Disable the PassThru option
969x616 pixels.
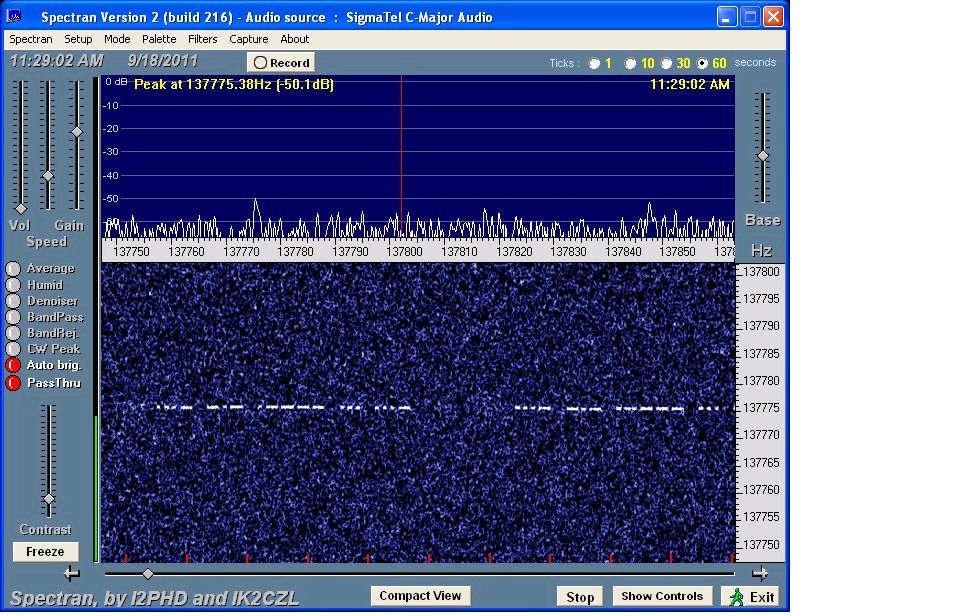click(x=13, y=383)
